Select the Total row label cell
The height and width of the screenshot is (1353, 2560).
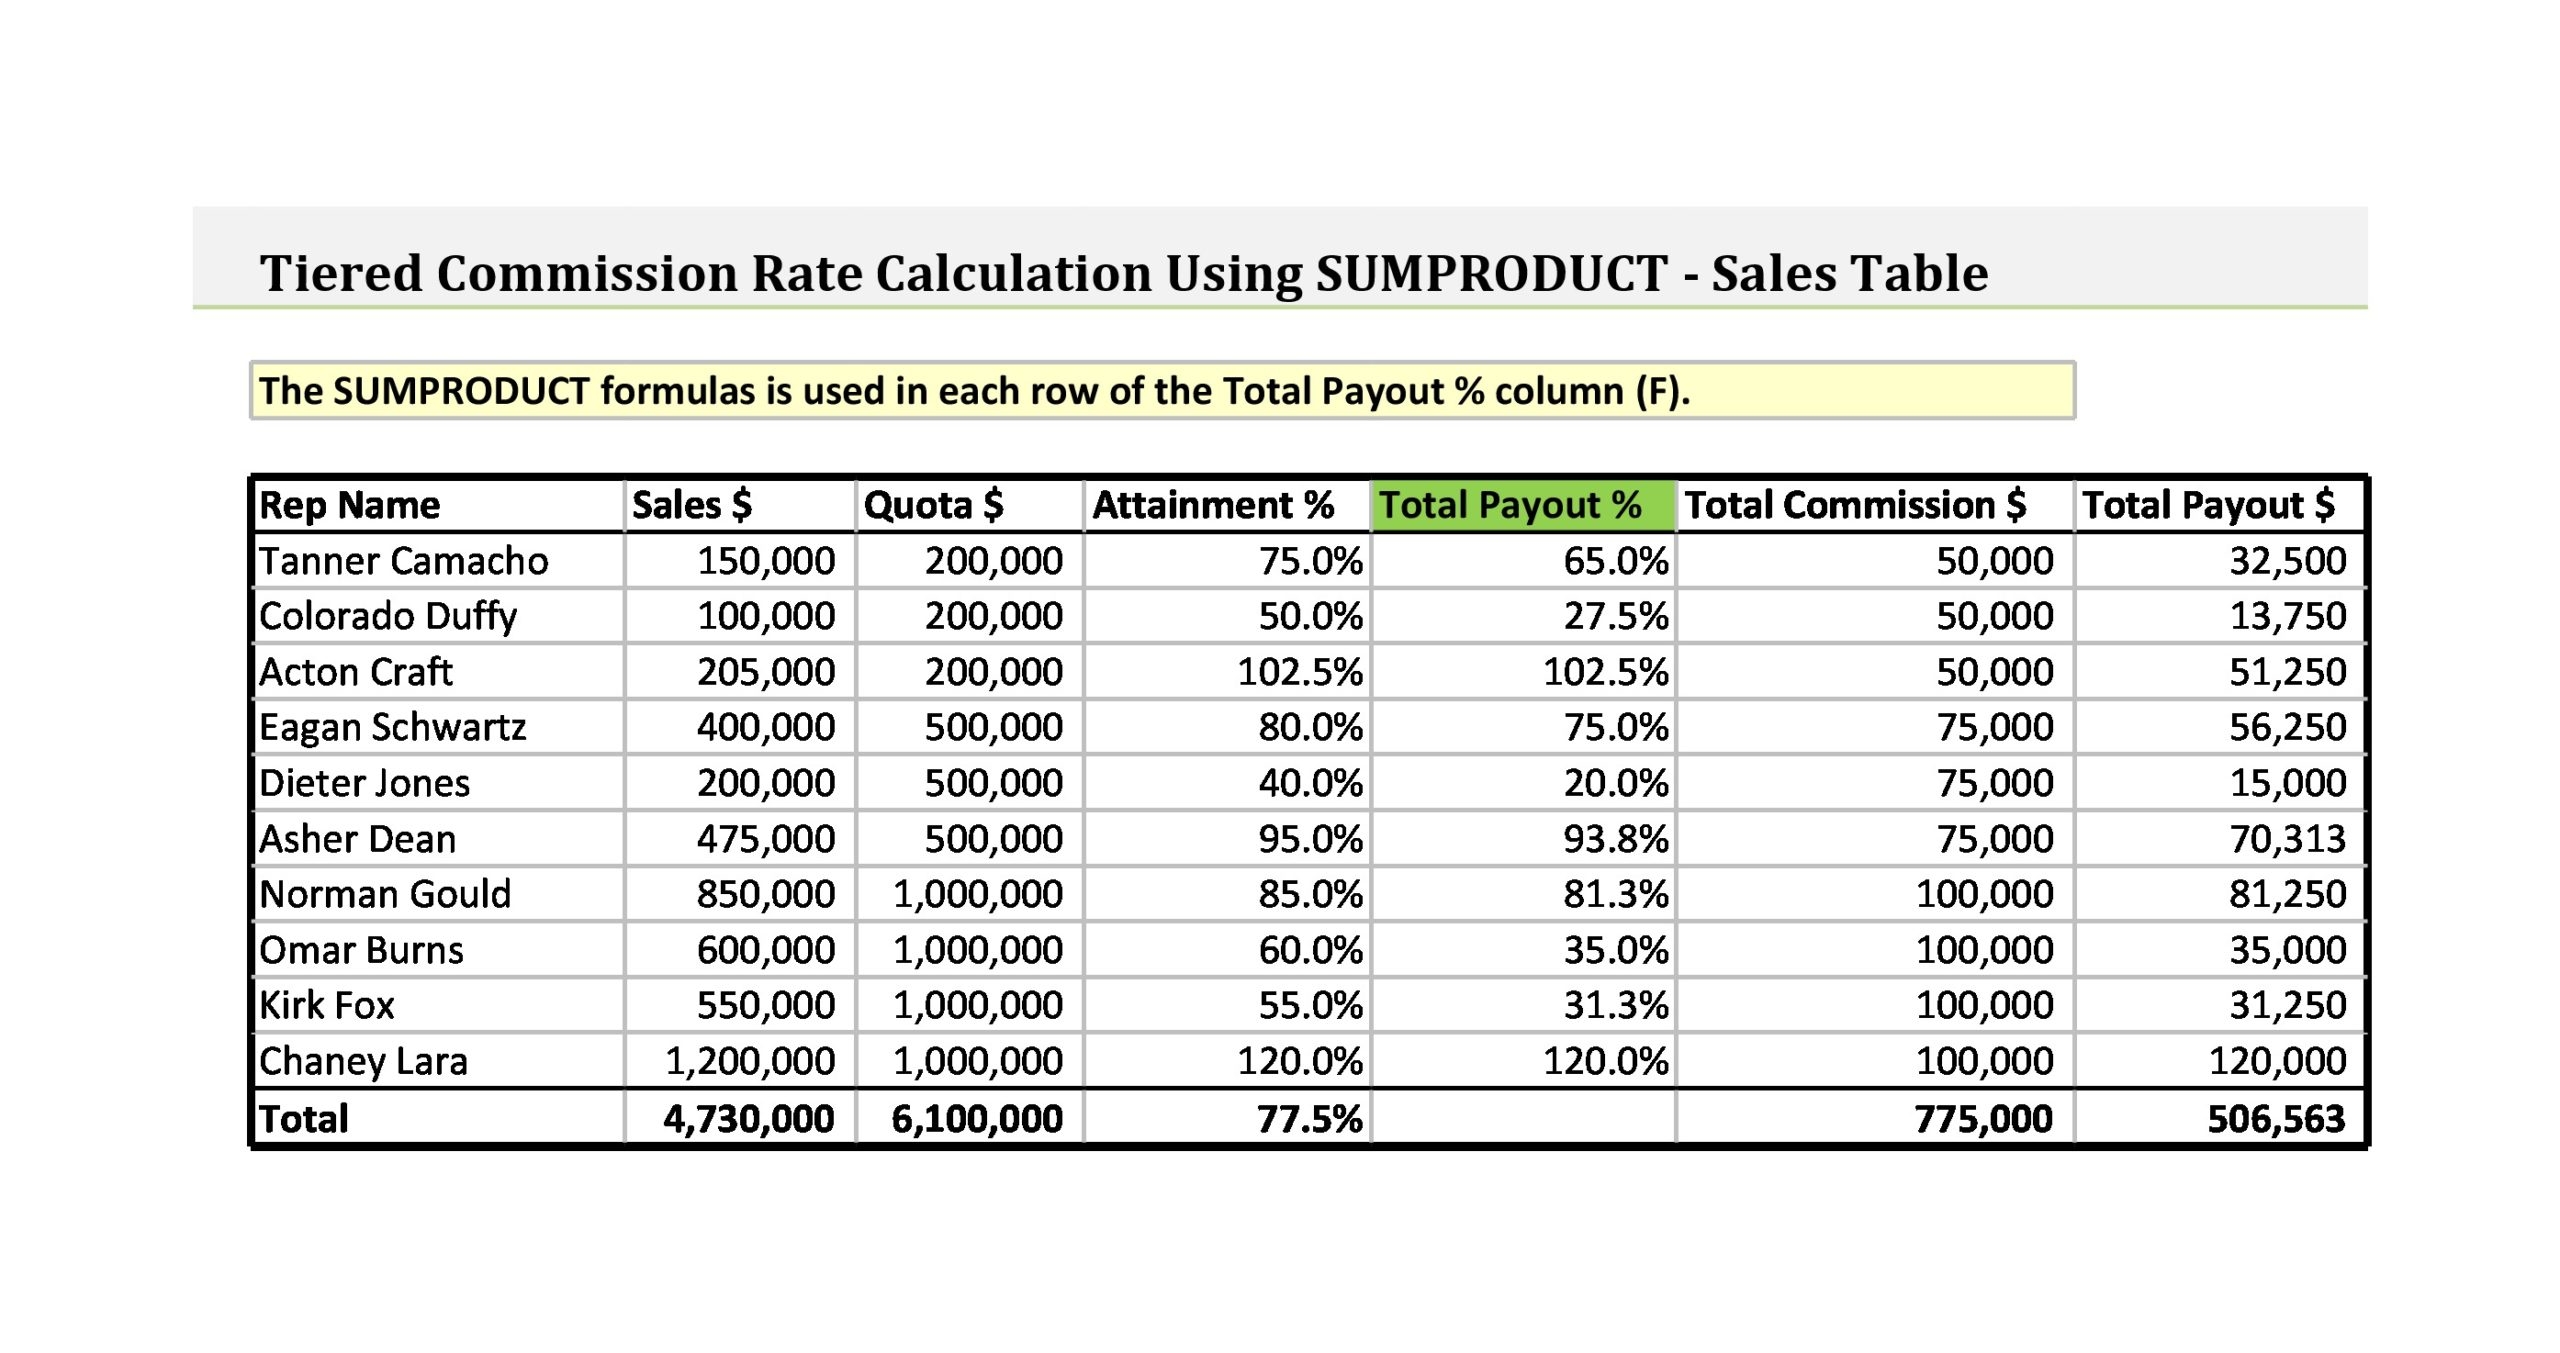tap(438, 1118)
